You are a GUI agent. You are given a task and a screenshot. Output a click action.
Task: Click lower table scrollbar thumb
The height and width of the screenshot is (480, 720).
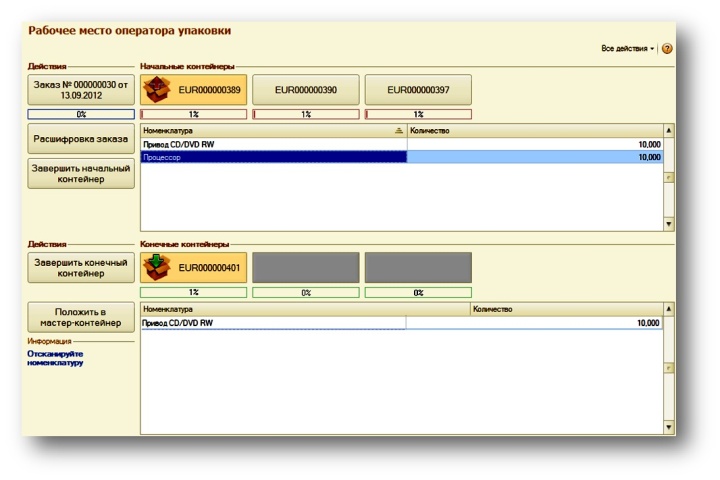[669, 368]
